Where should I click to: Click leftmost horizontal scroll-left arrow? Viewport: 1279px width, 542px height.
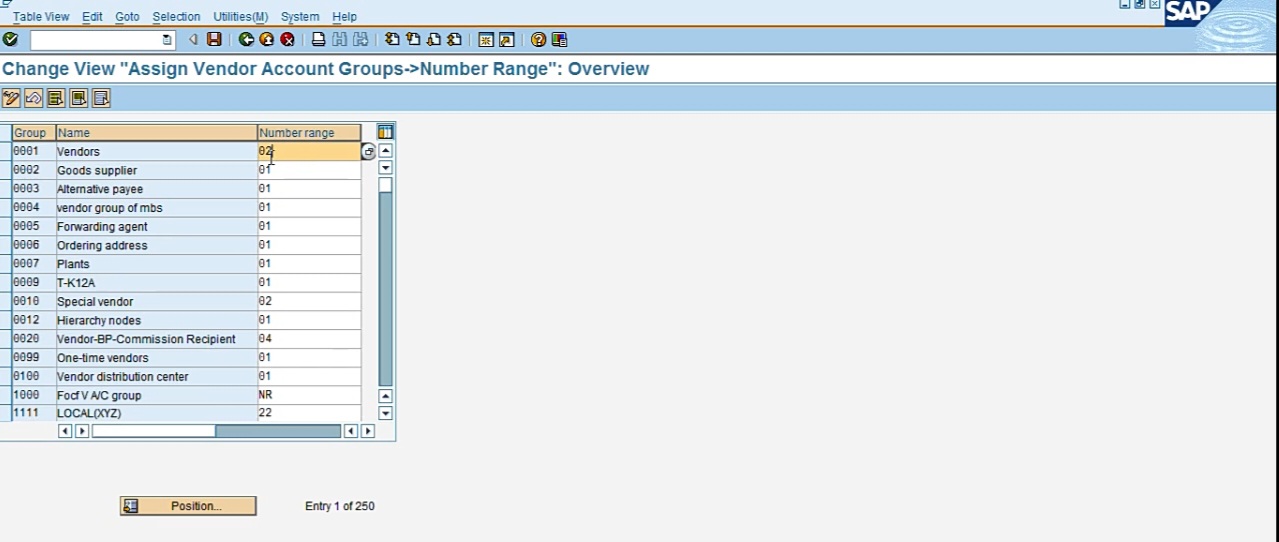(65, 431)
